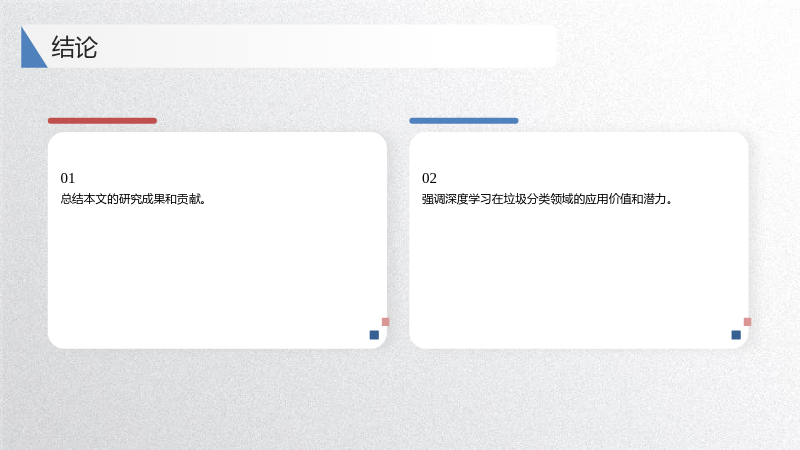The image size is (800, 450).
Task: Click the red bar above card 01
Action: pyautogui.click(x=103, y=121)
